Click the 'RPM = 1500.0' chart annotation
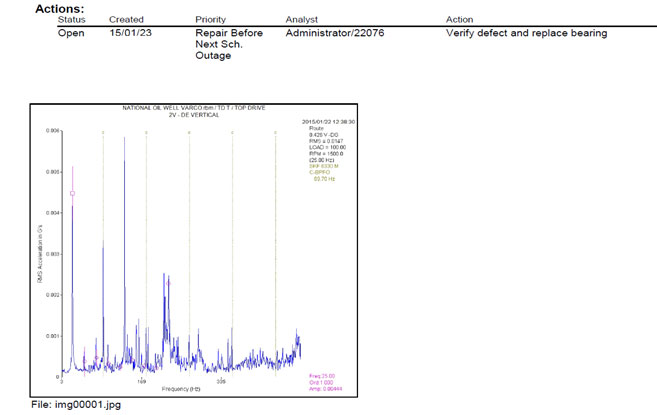 (326, 153)
